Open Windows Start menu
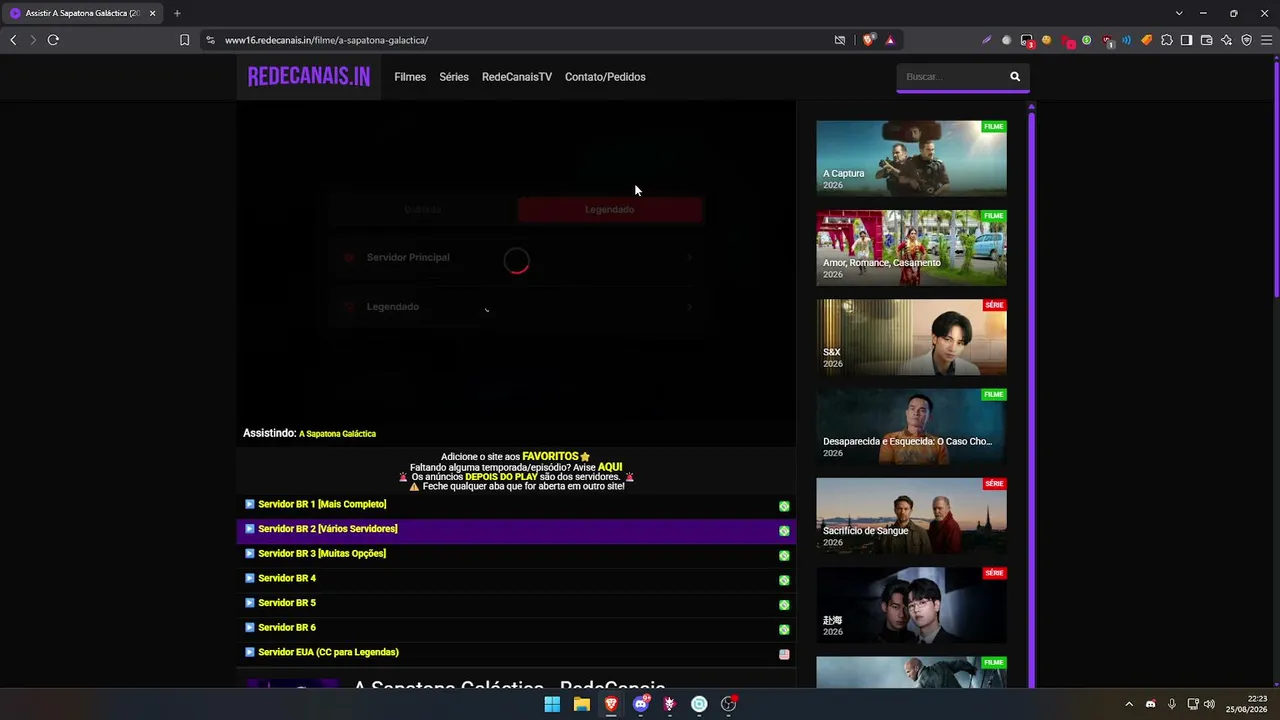This screenshot has width=1280, height=720. coord(552,704)
